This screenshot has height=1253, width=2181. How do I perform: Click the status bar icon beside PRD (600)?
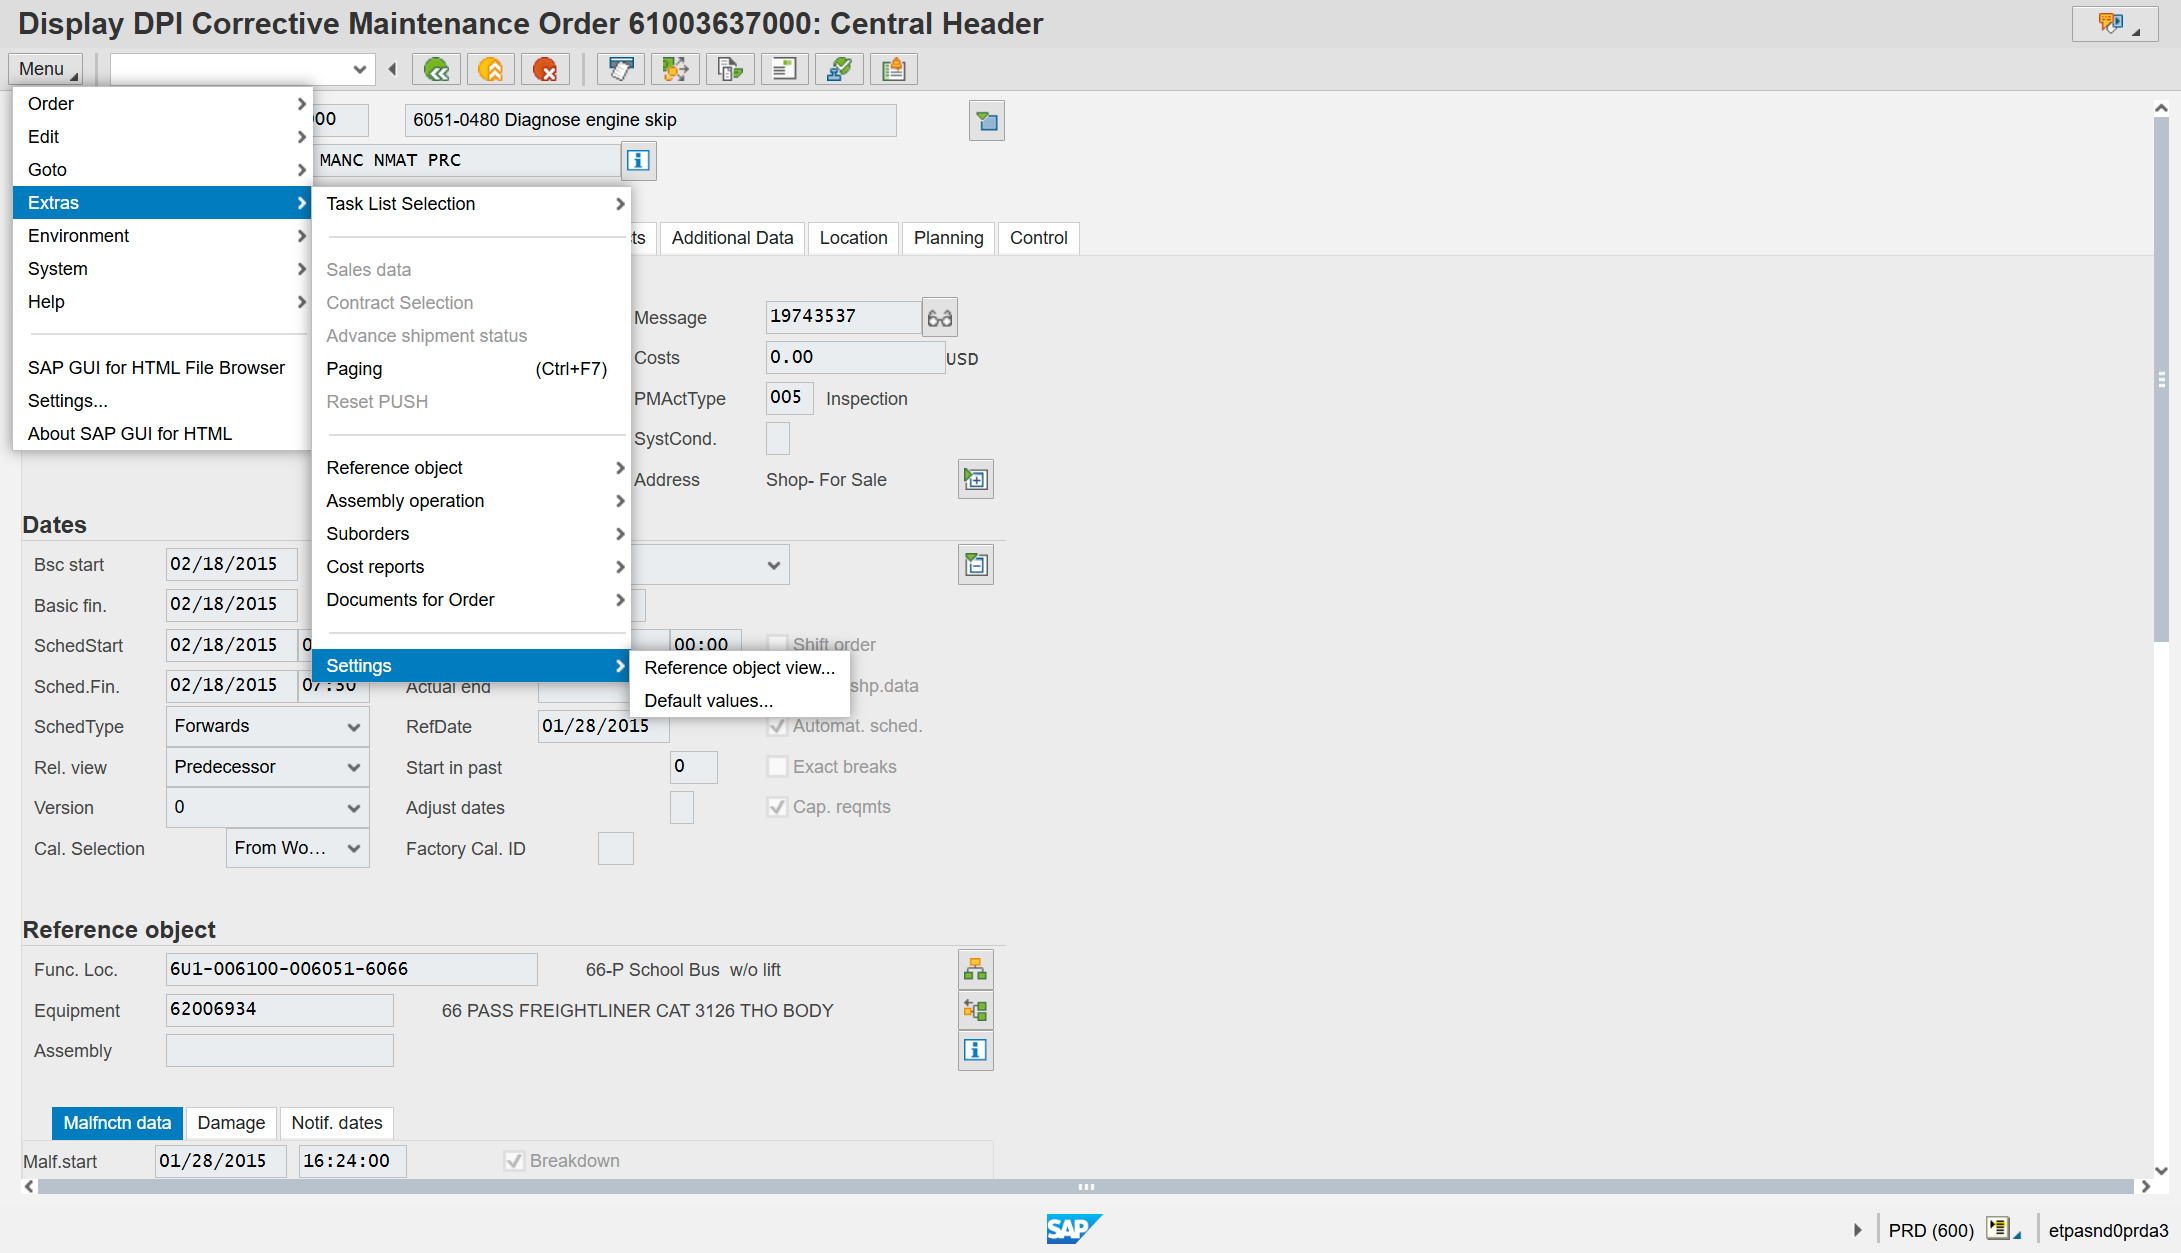point(2004,1229)
